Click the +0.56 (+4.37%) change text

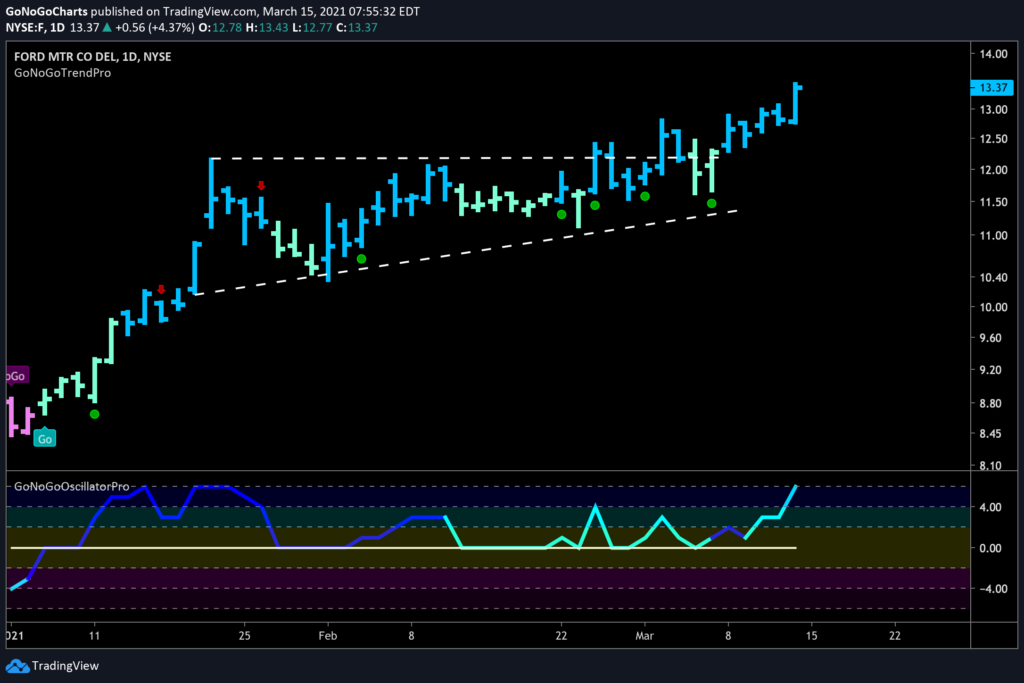tap(154, 27)
